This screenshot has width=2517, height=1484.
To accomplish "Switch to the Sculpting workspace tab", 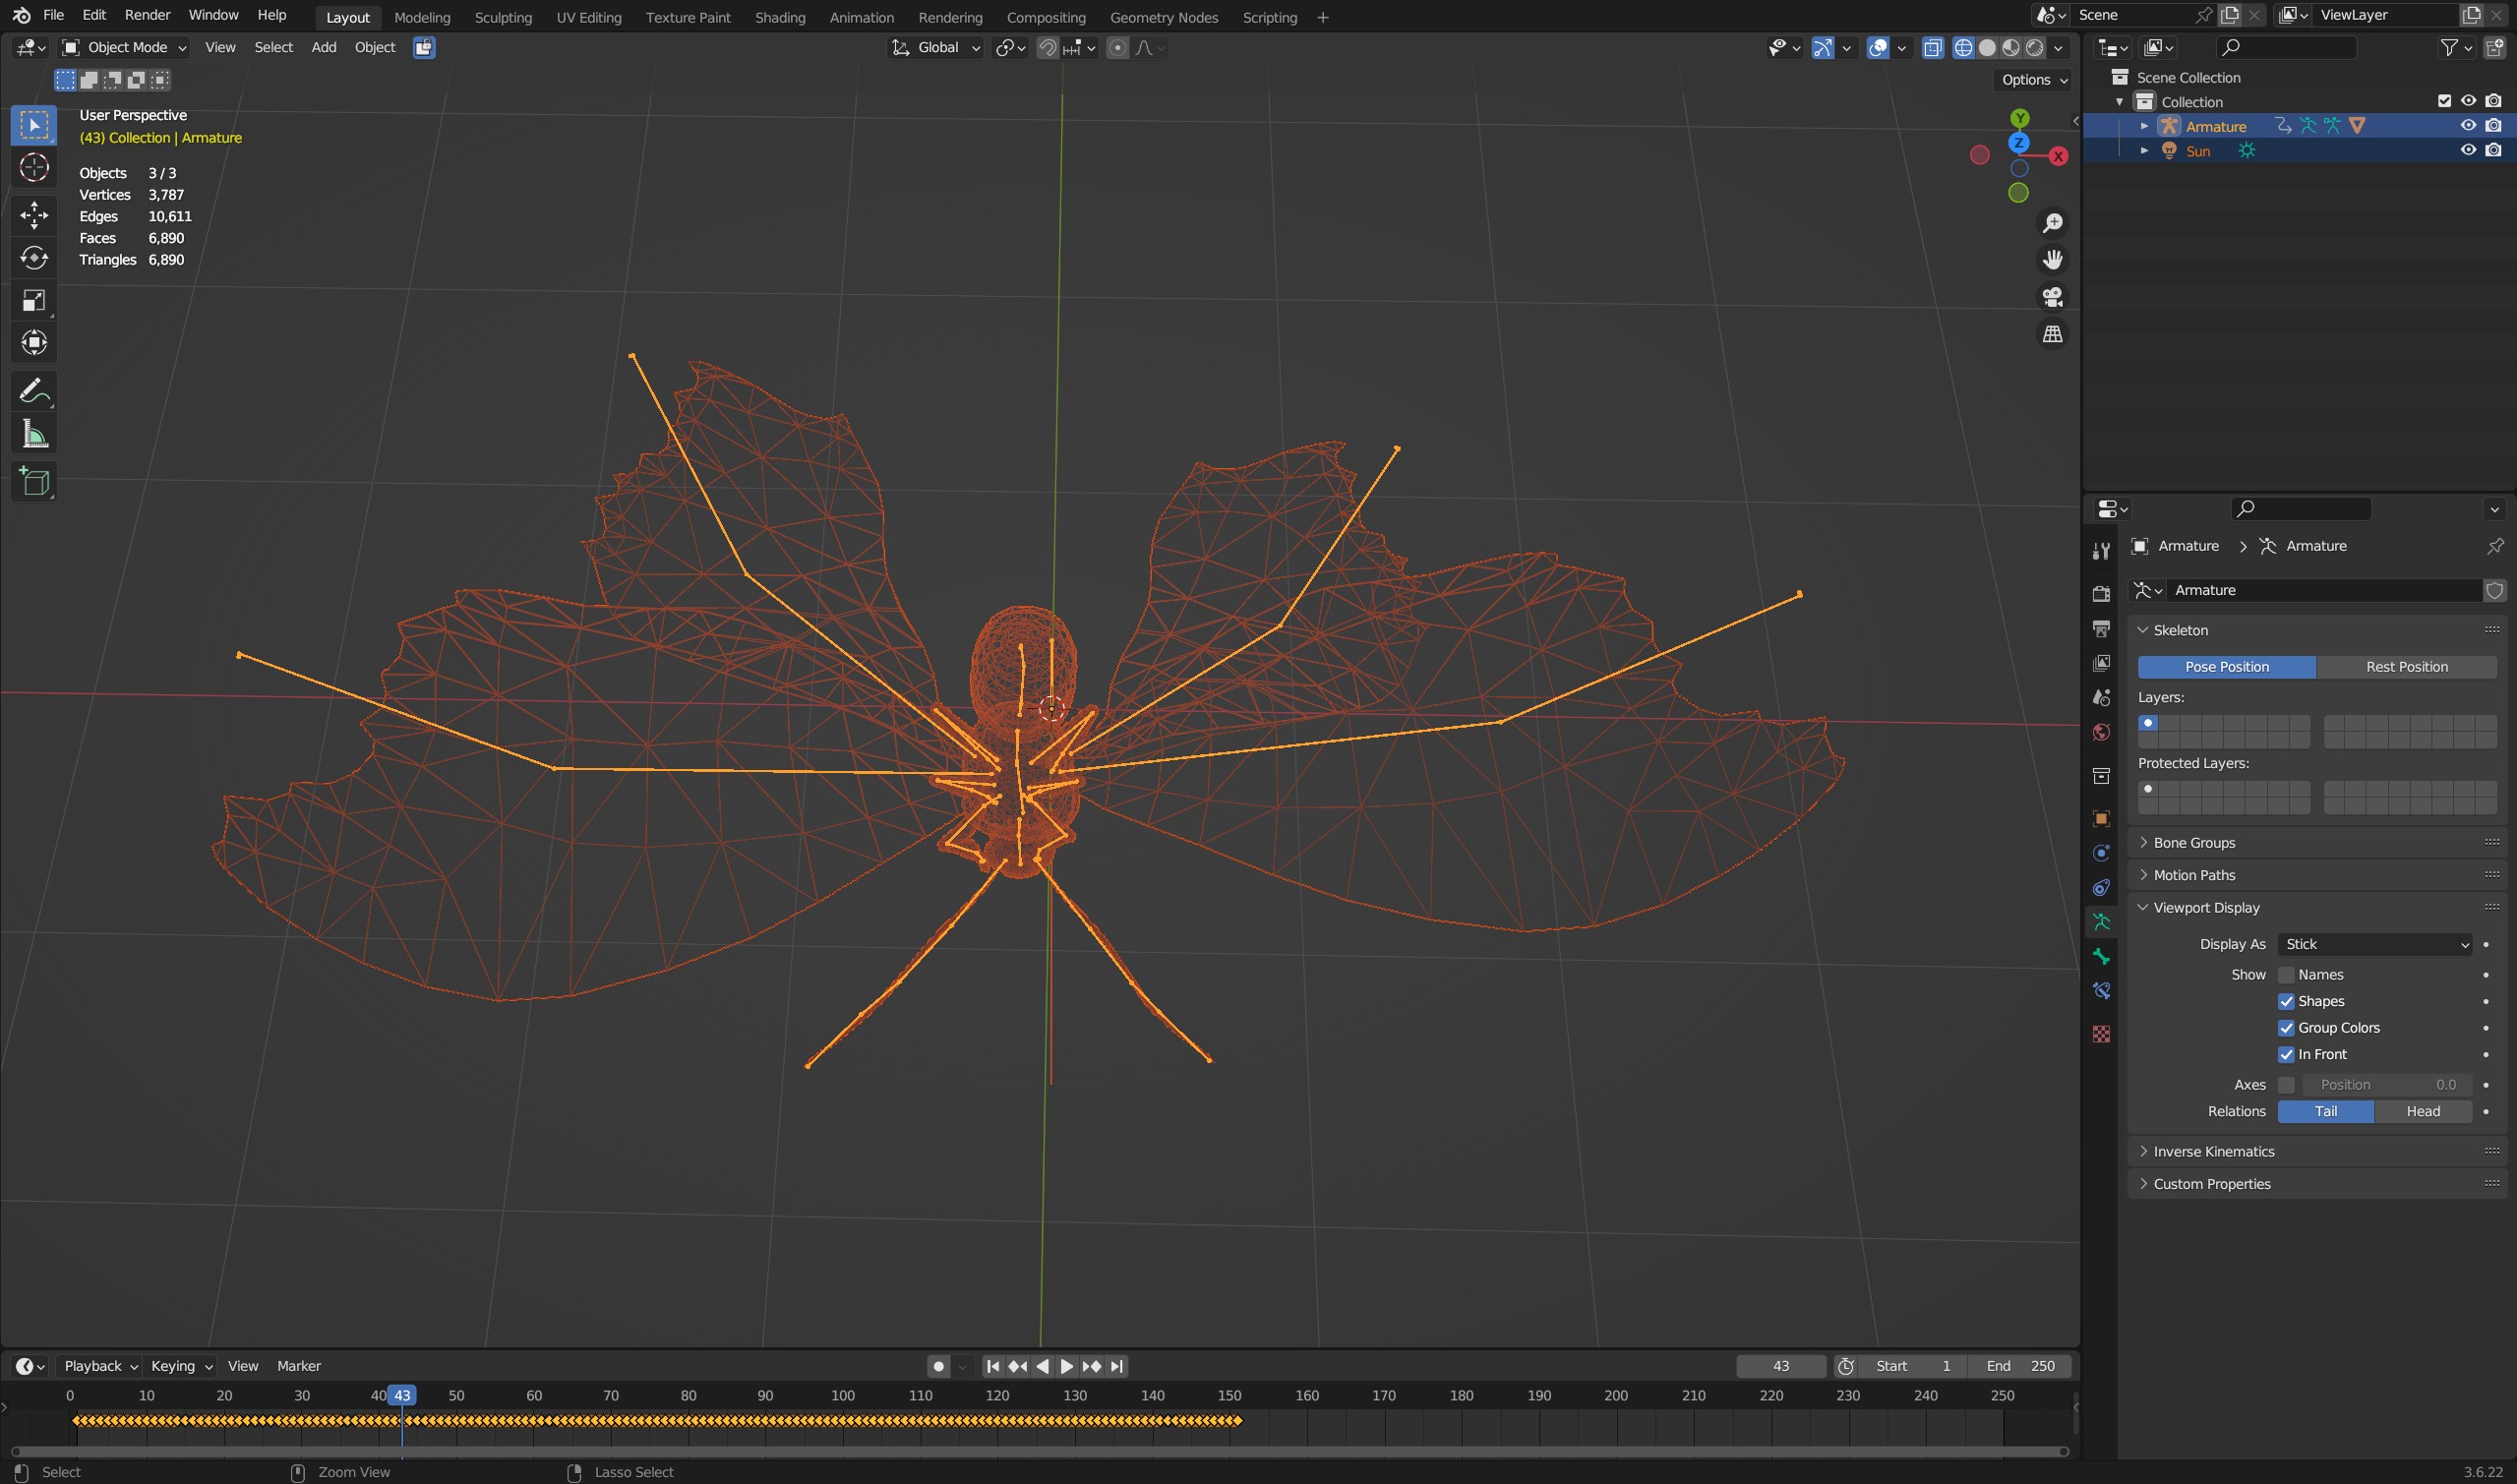I will point(503,17).
